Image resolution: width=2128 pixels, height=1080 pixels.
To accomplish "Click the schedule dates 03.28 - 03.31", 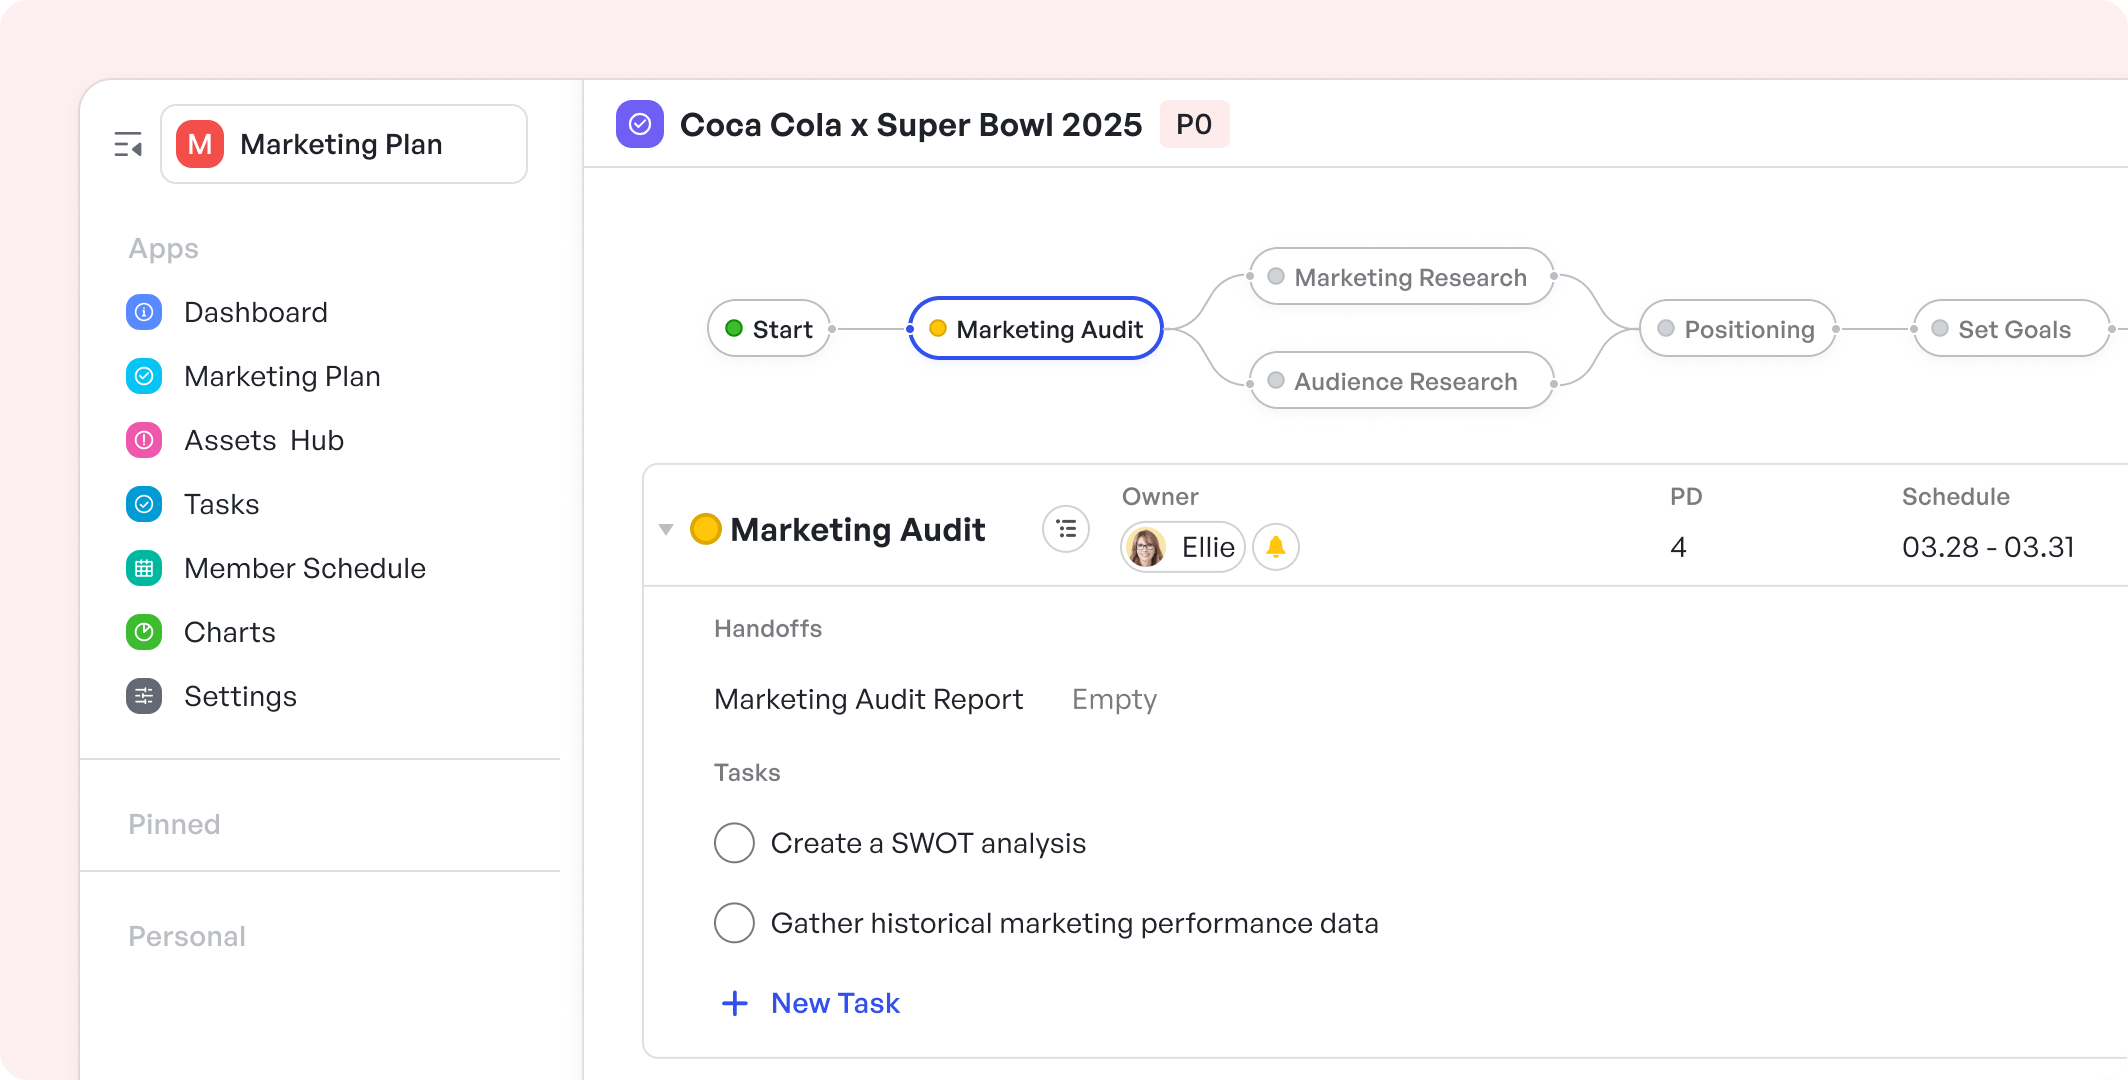I will pos(1988,547).
